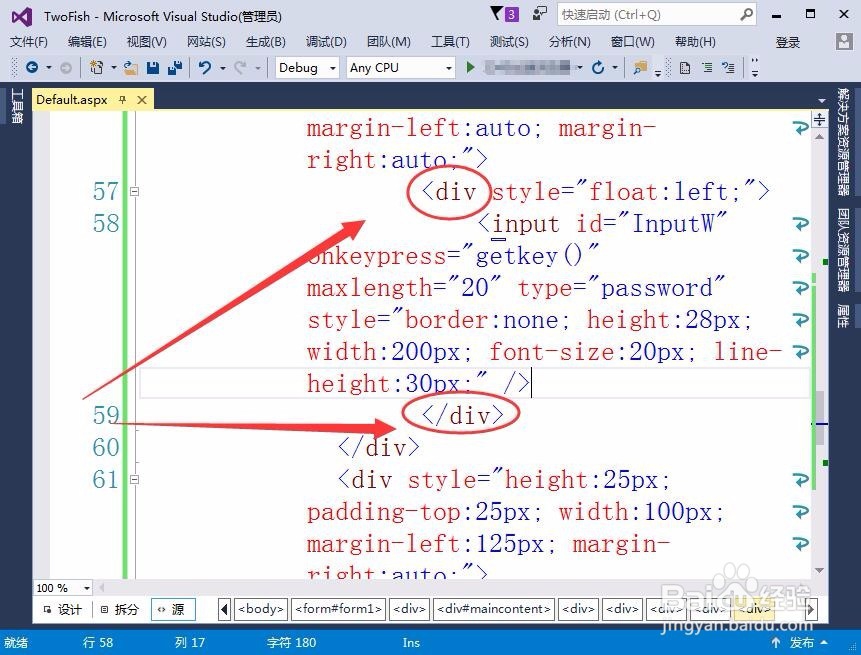Pin the Default.aspx tab

pos(122,99)
